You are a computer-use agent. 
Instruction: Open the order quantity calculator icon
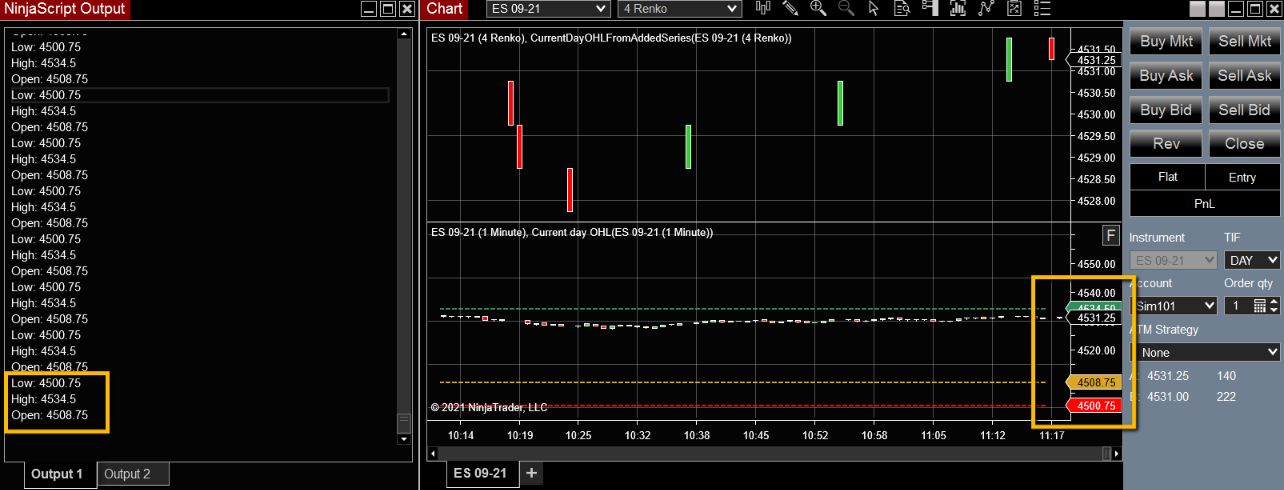1260,305
